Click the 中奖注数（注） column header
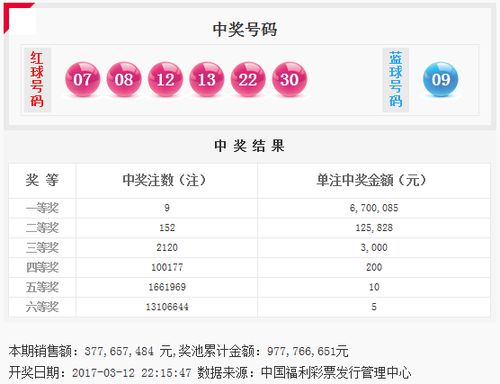 click(x=165, y=180)
